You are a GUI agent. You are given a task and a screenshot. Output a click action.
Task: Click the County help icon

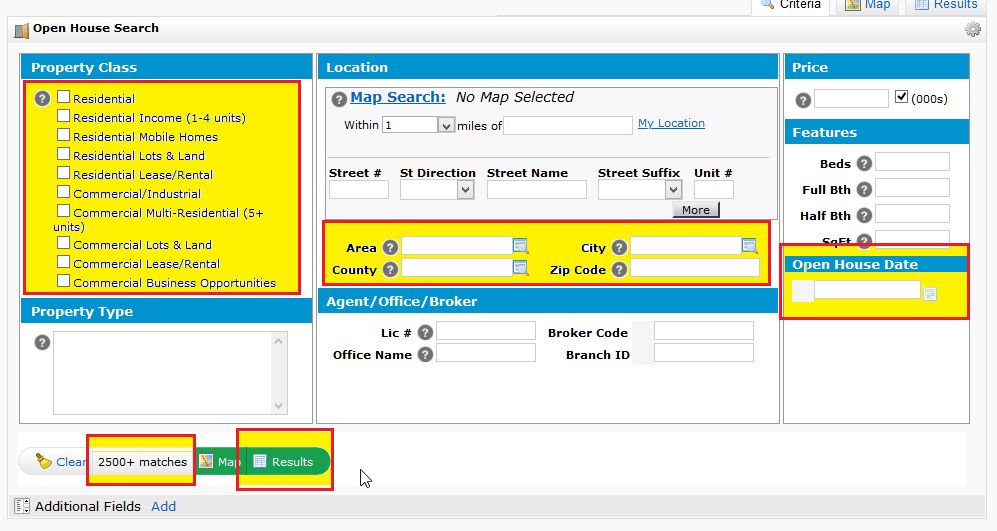click(390, 270)
